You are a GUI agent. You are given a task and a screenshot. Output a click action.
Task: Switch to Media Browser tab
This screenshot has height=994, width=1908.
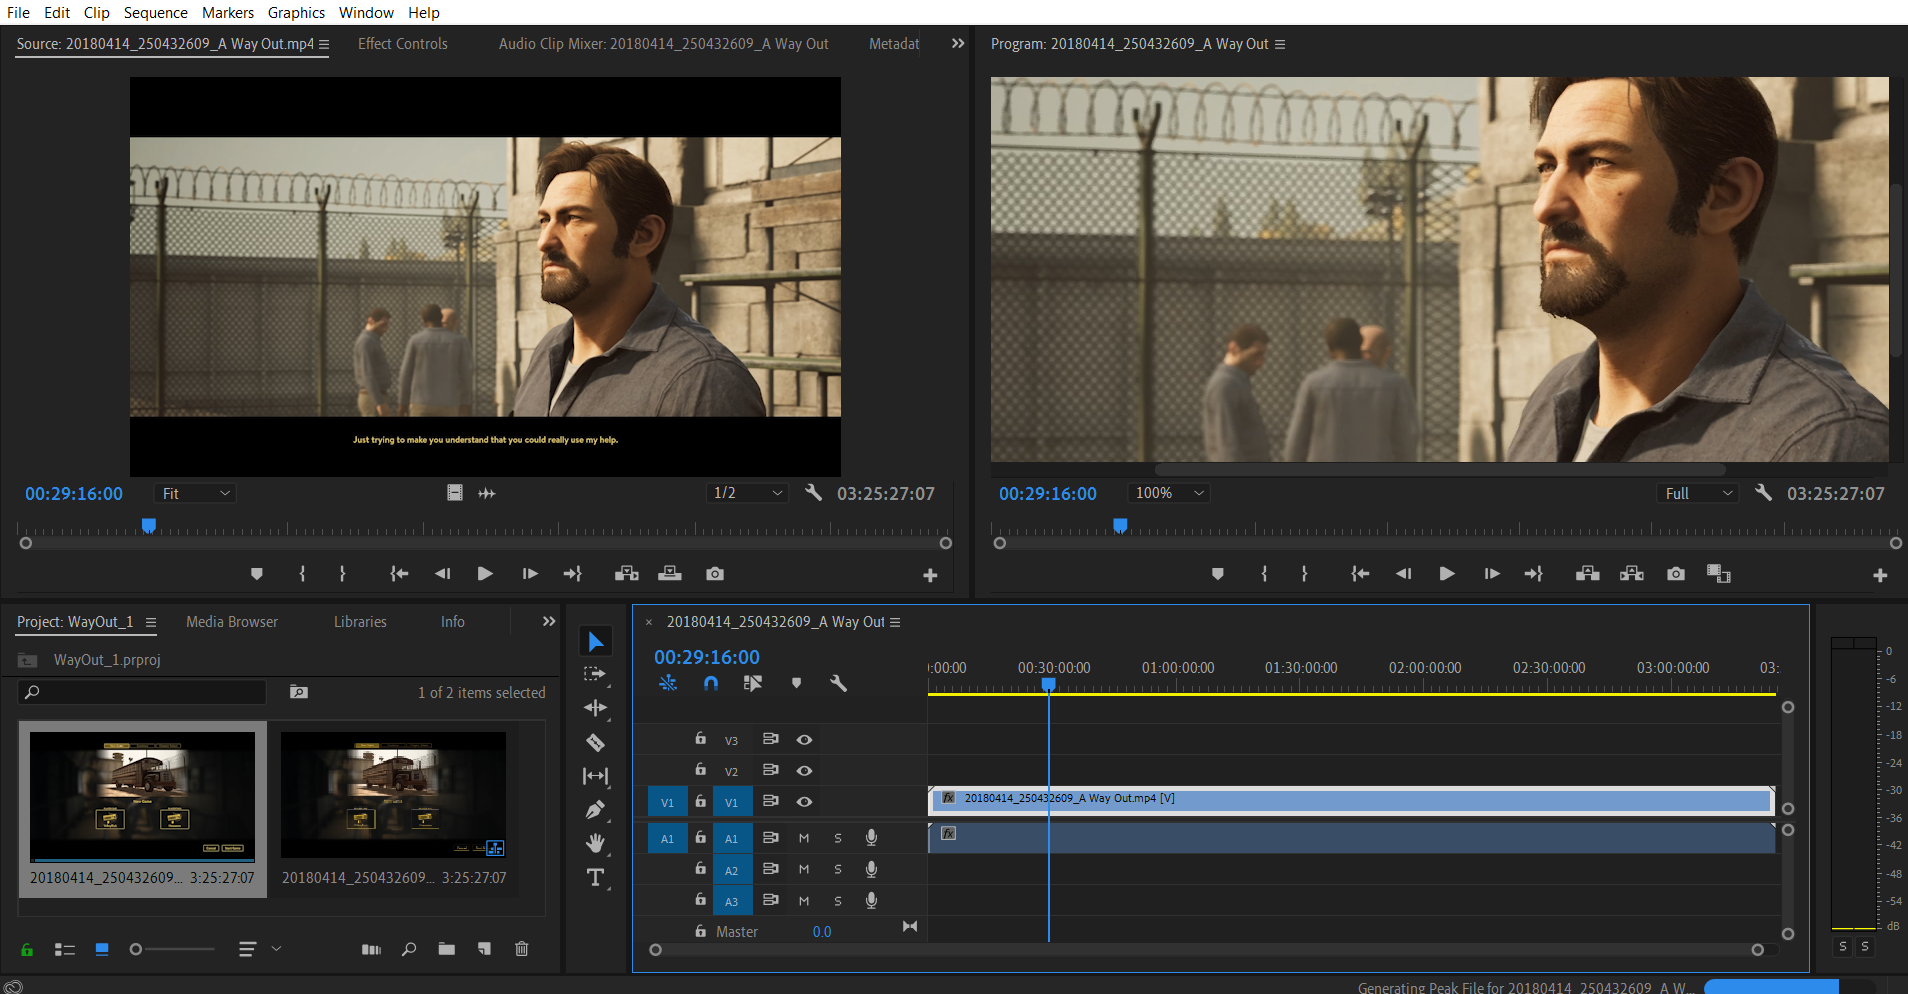coord(232,622)
